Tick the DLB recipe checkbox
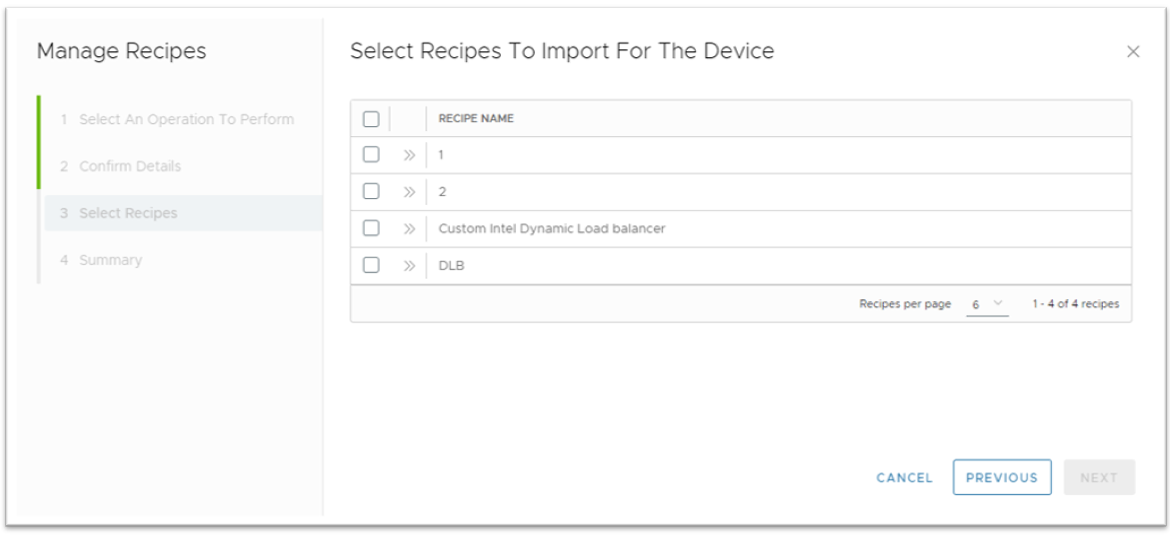The image size is (1170, 536). point(371,265)
